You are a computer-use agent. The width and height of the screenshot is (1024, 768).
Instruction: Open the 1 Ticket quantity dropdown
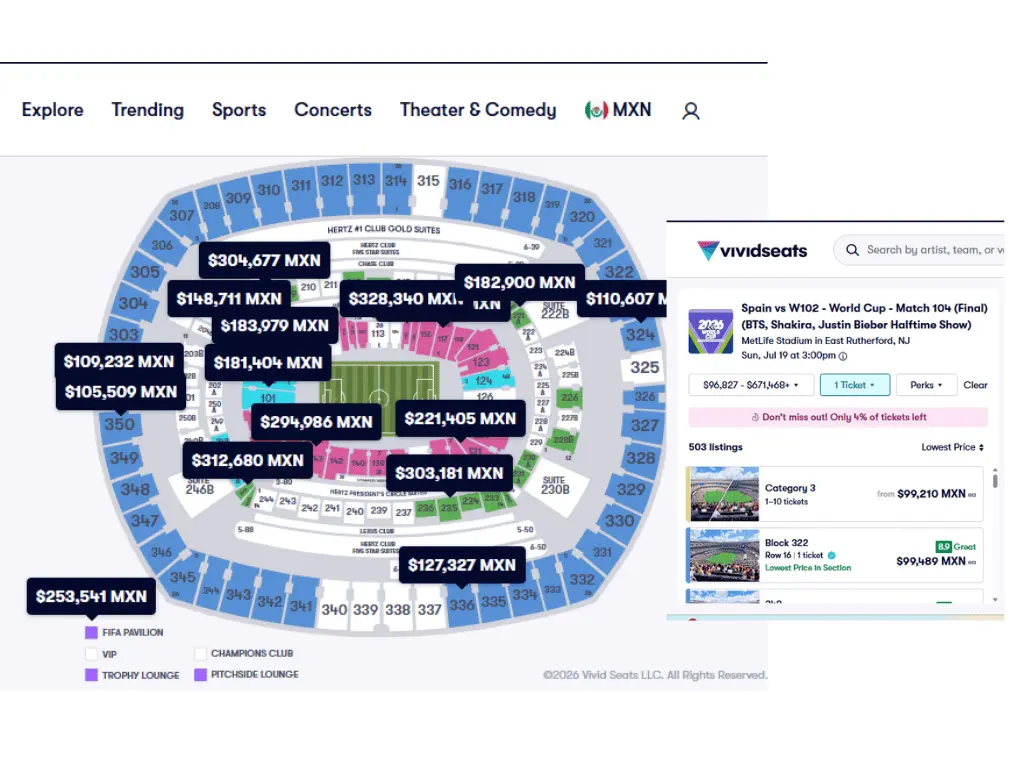pos(855,385)
